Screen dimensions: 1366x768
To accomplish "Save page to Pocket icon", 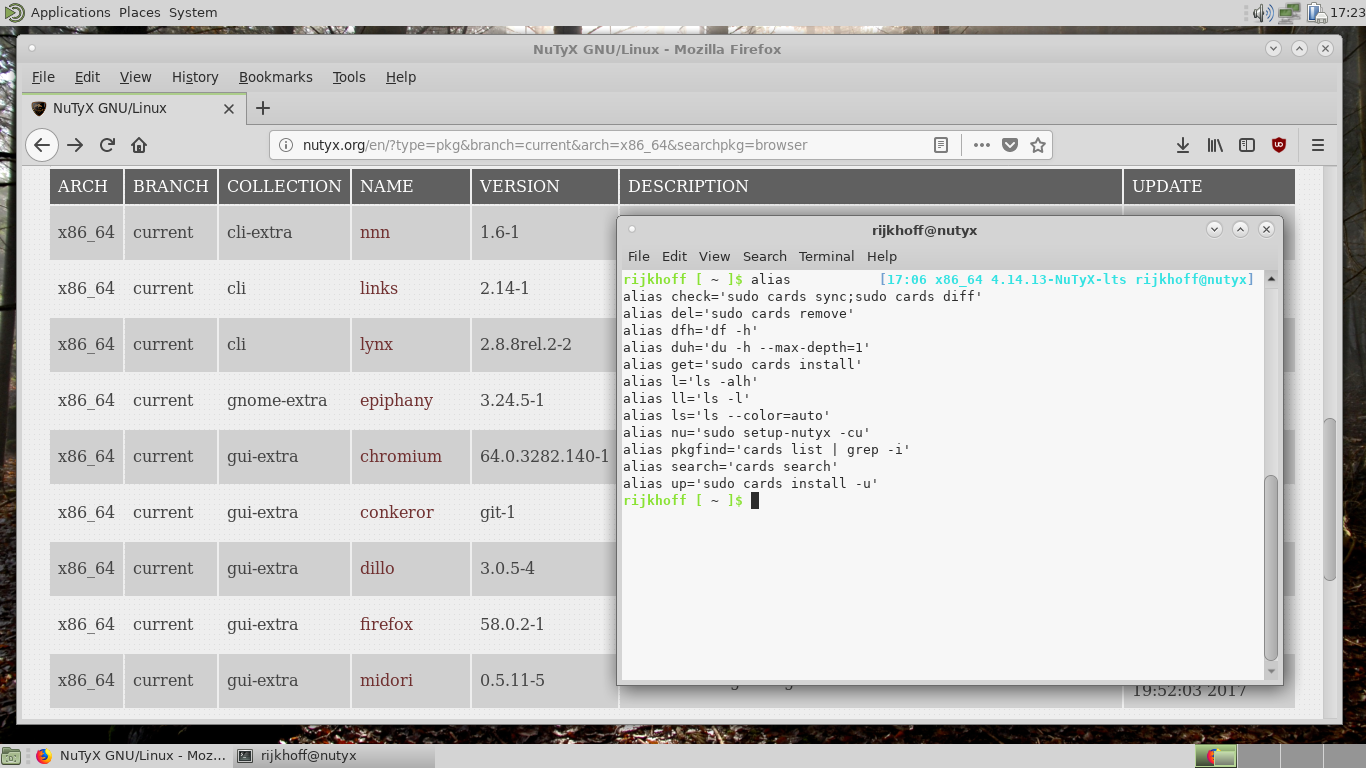I will pos(1010,145).
